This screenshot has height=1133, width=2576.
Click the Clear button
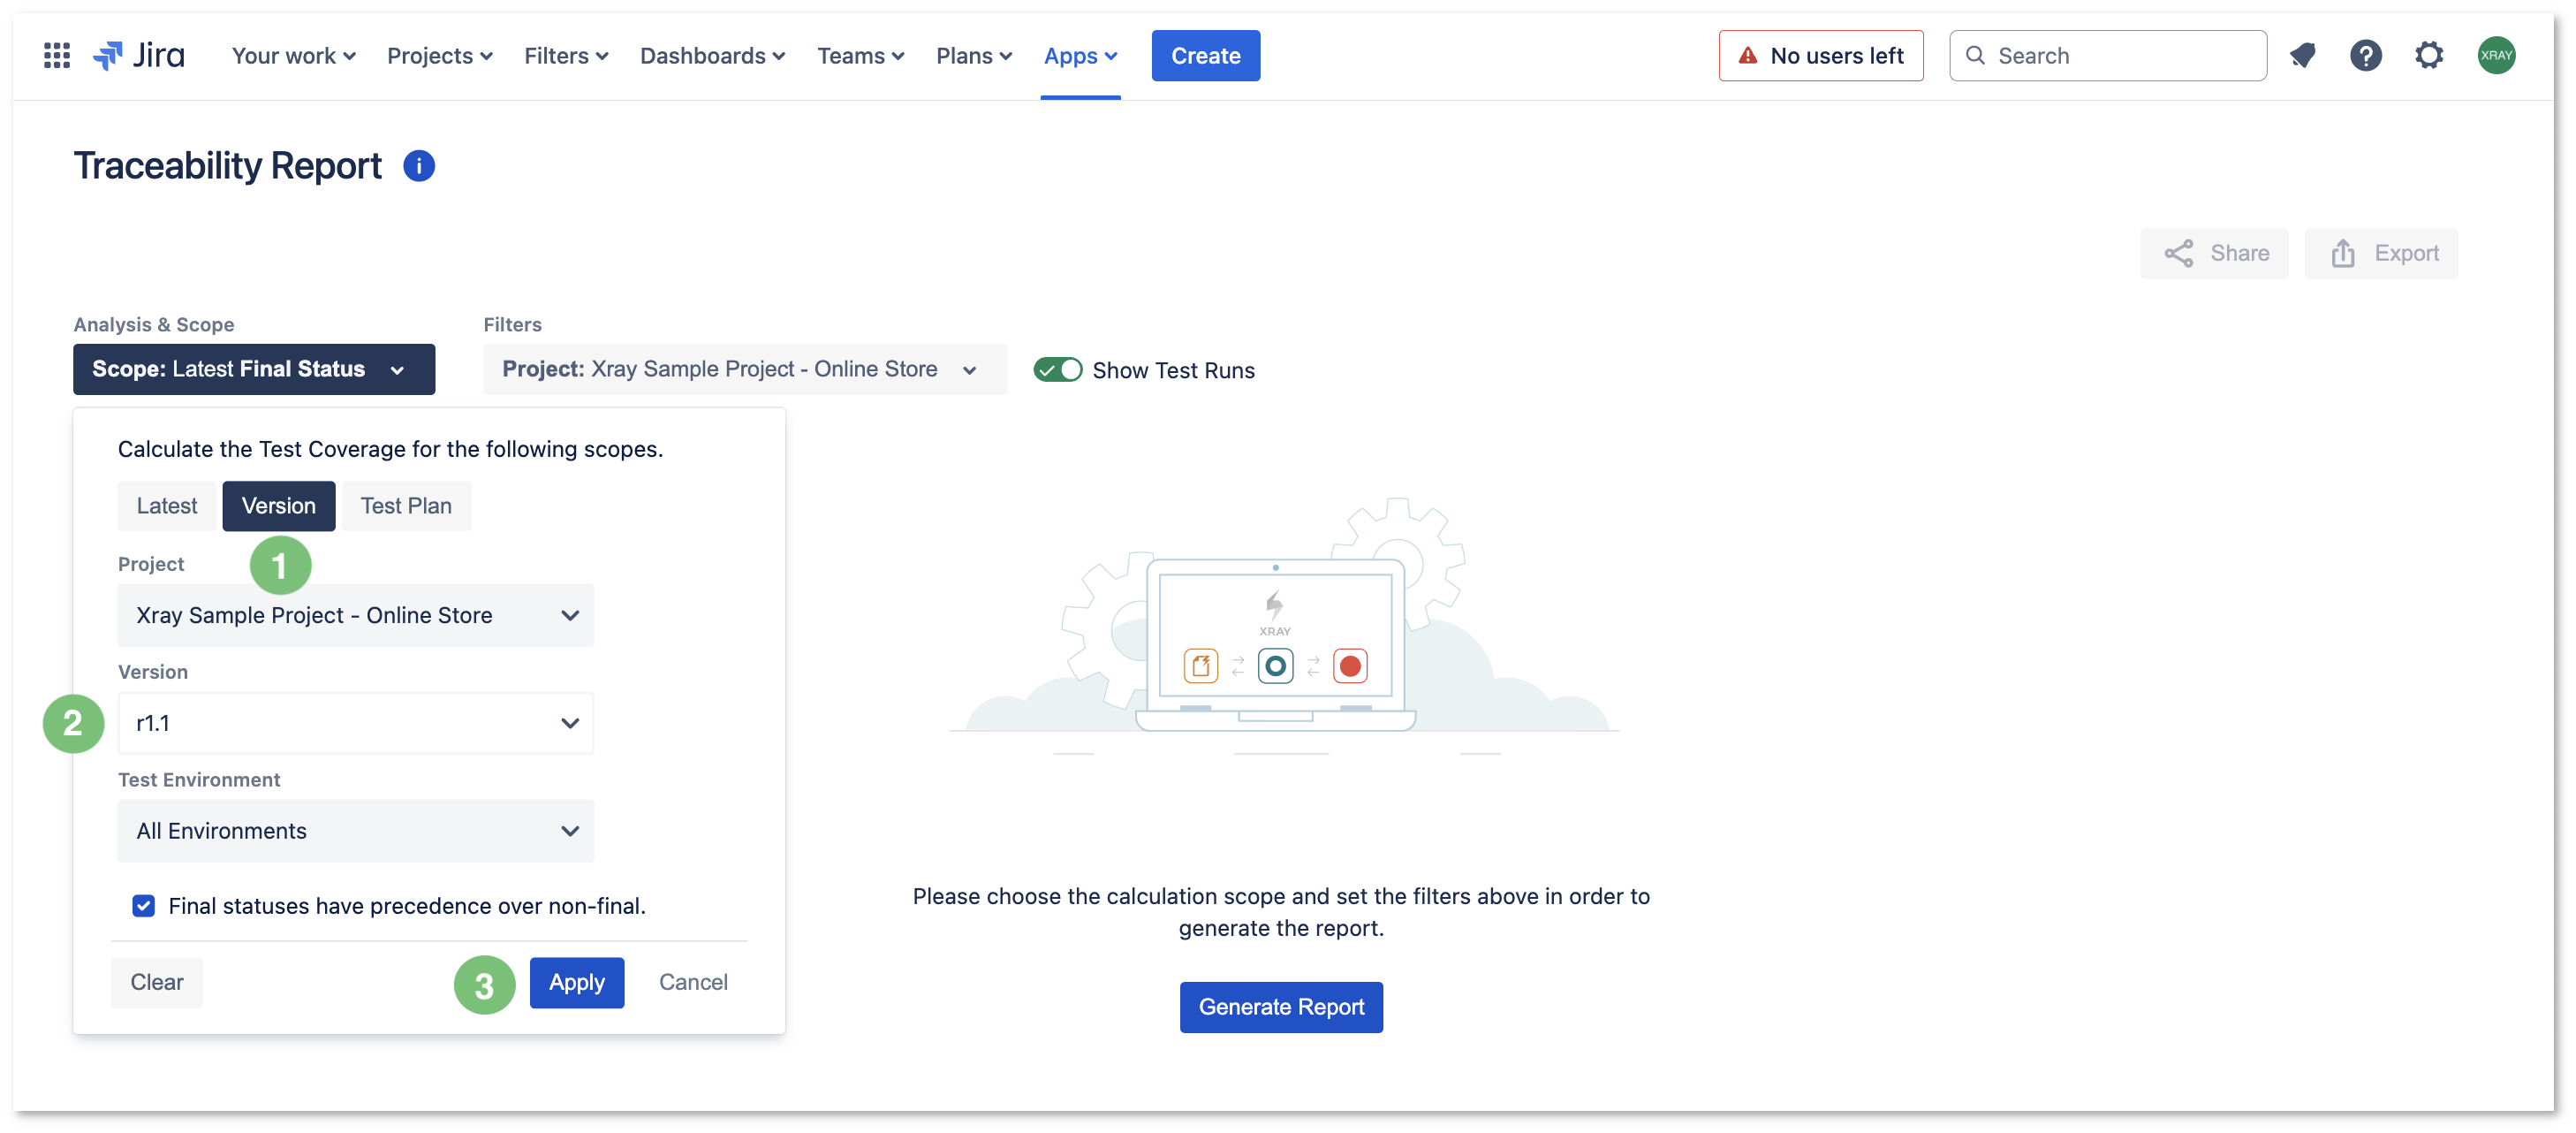pos(157,983)
